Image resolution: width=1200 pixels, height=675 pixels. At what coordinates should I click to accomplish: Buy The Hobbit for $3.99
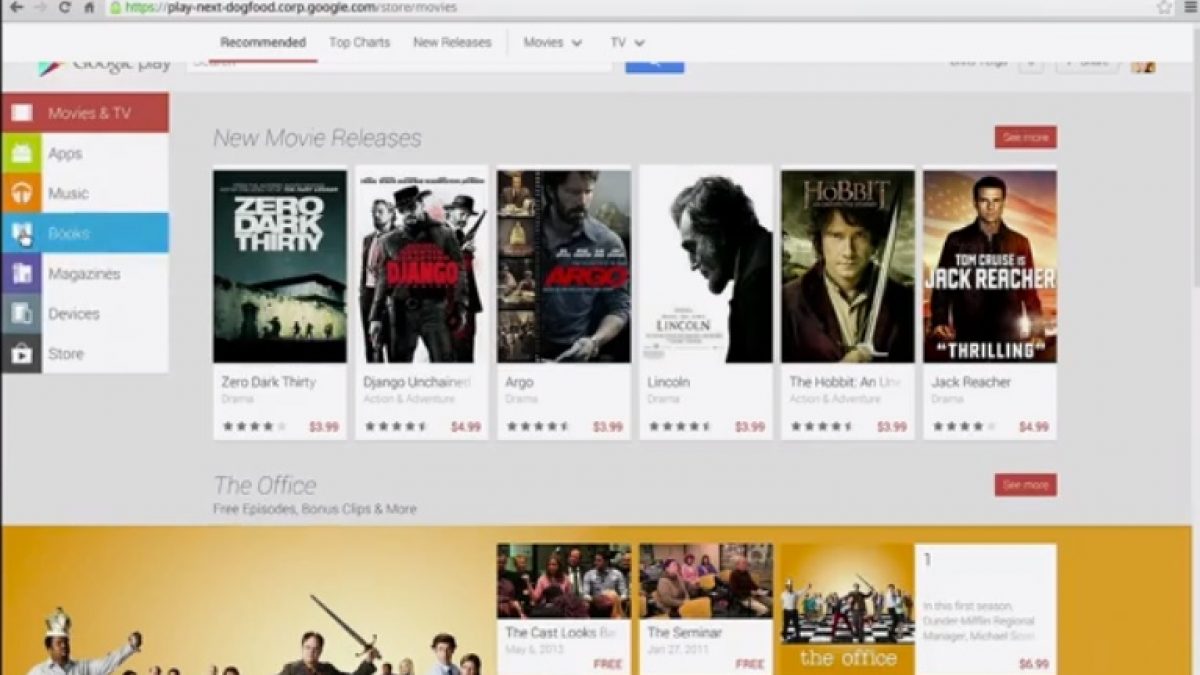[892, 427]
